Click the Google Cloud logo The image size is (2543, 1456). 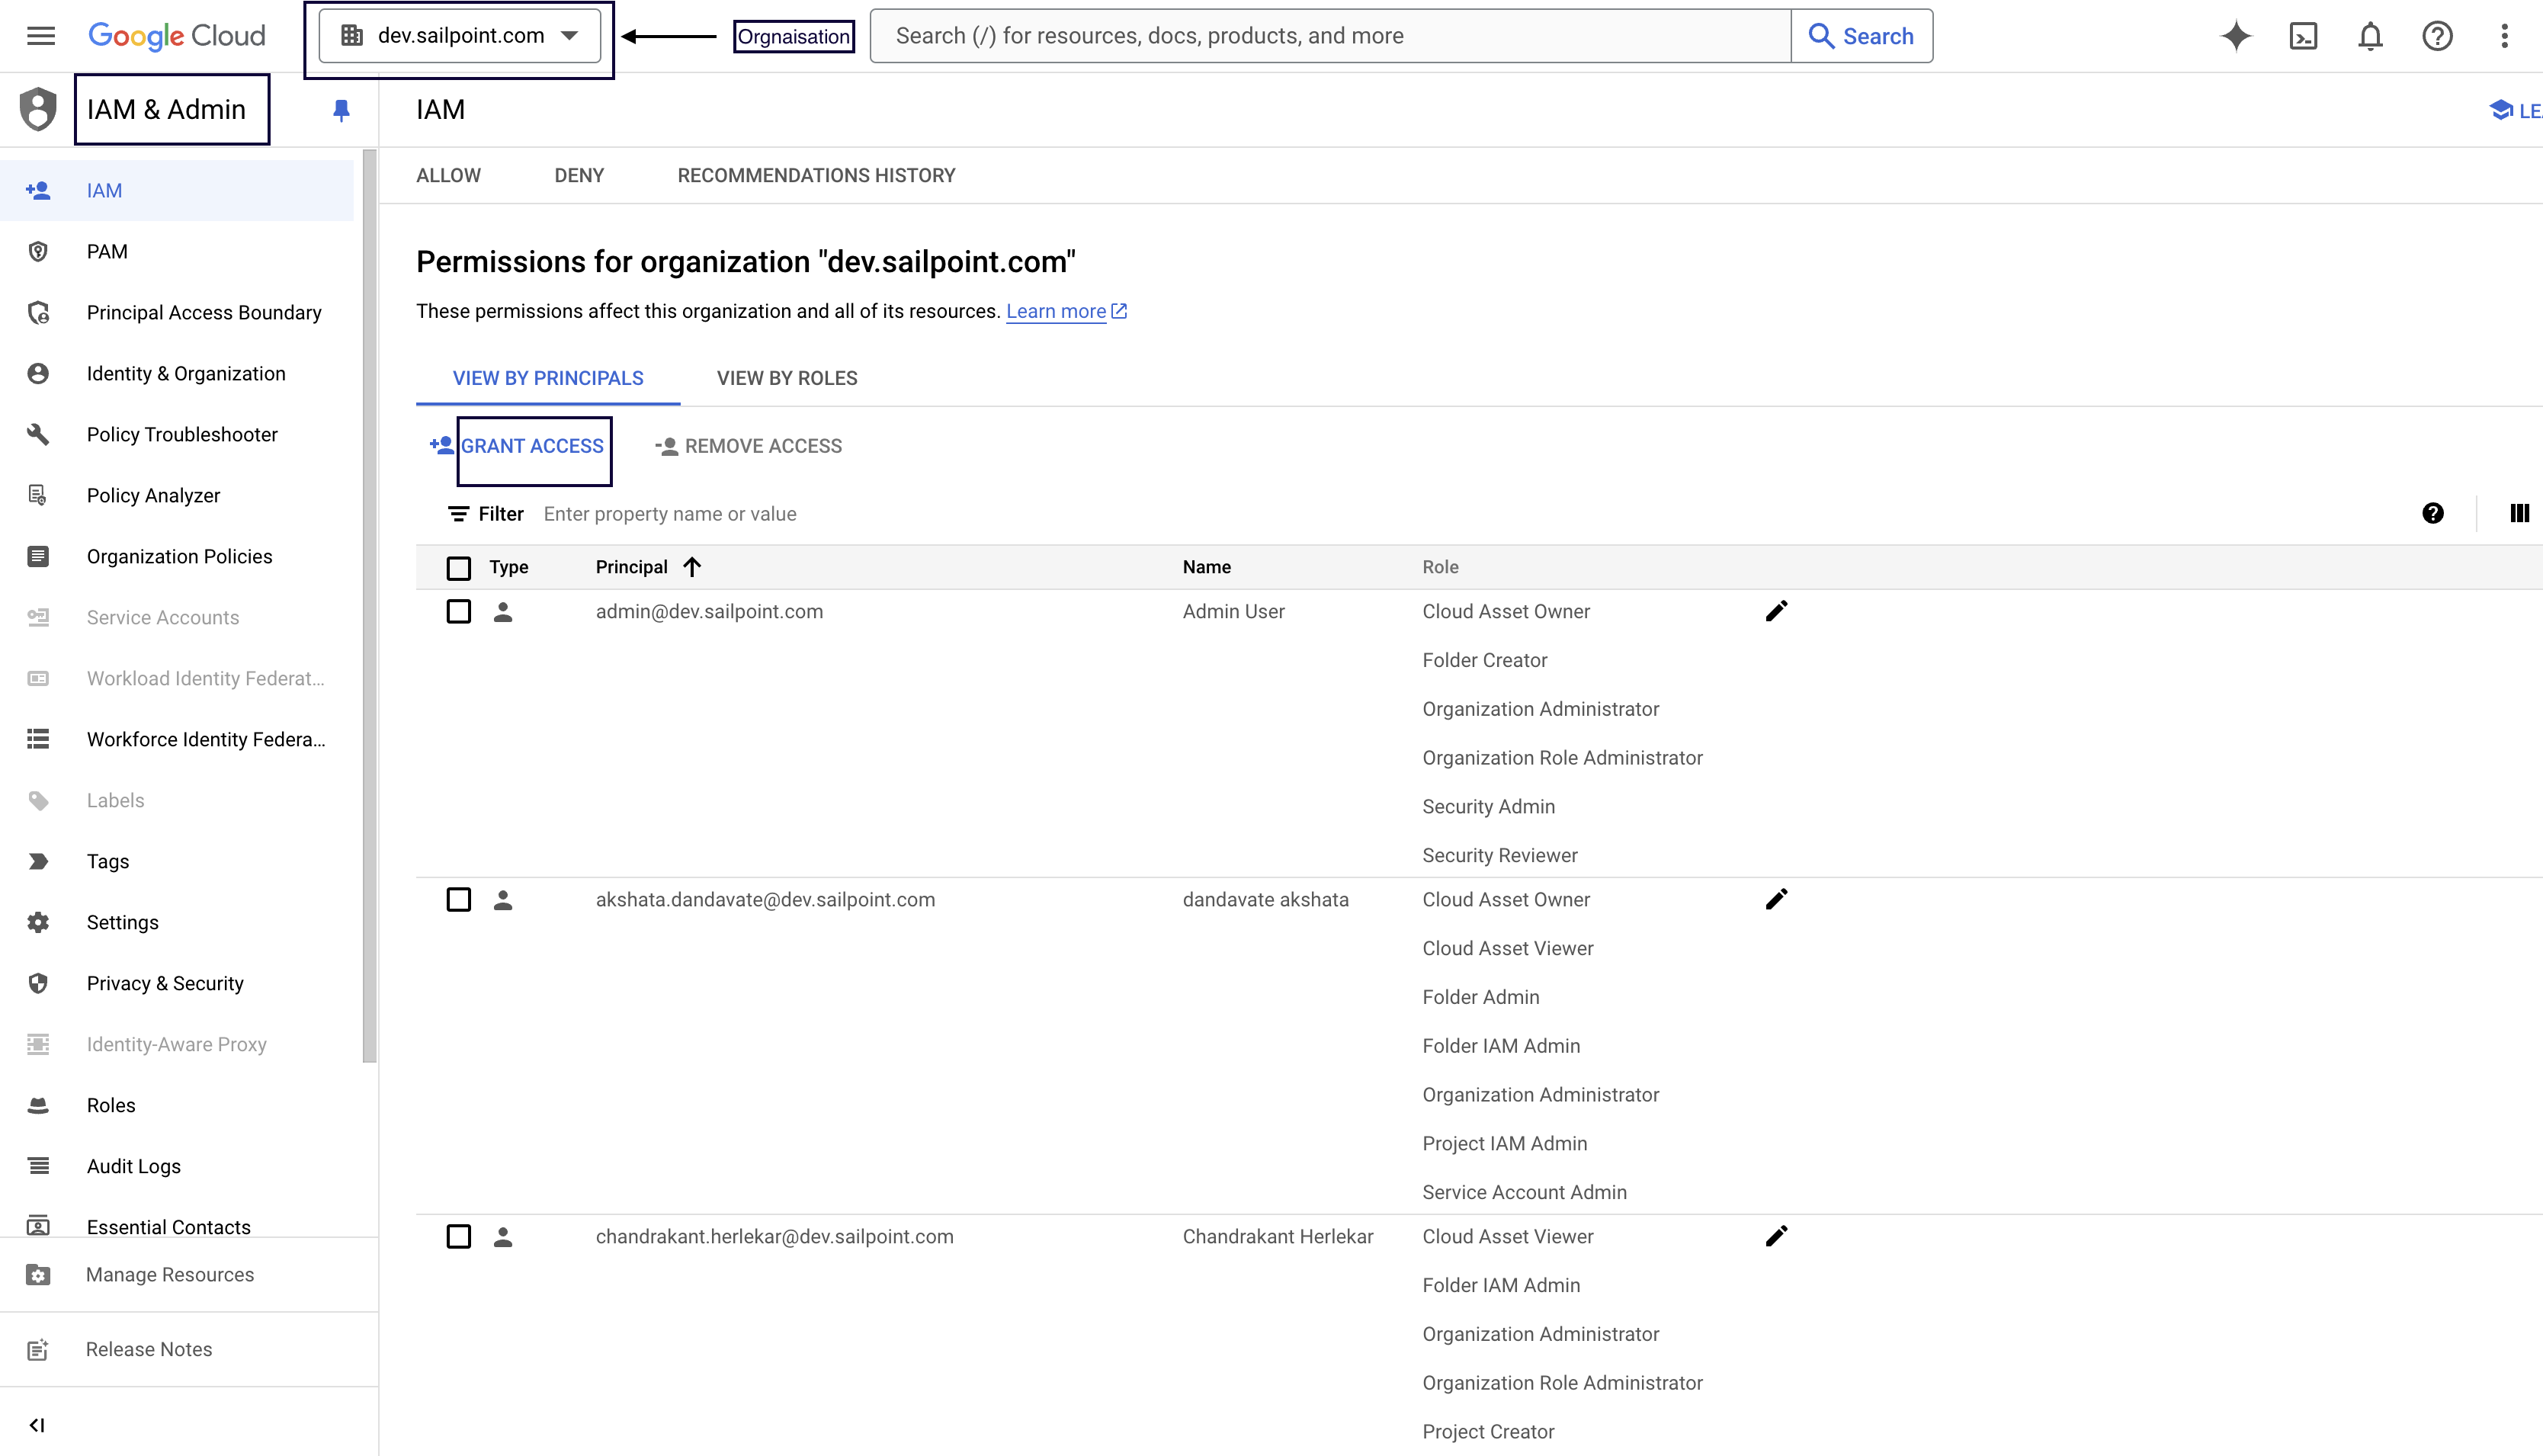point(177,36)
